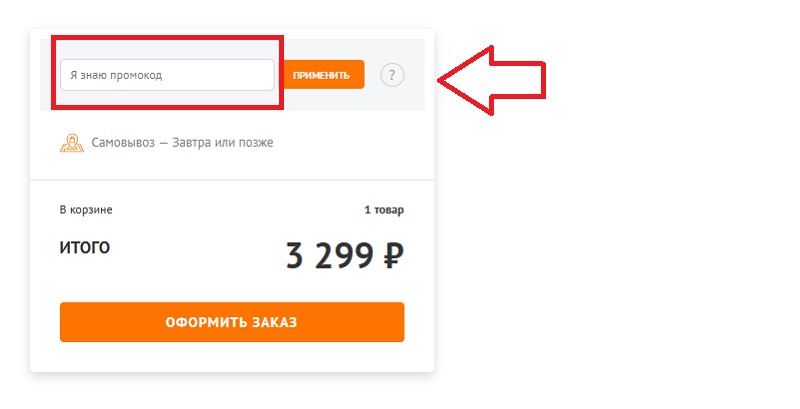Click the gray promo panel right of help icon
The width and height of the screenshot is (800, 409).
pyautogui.click(x=415, y=75)
